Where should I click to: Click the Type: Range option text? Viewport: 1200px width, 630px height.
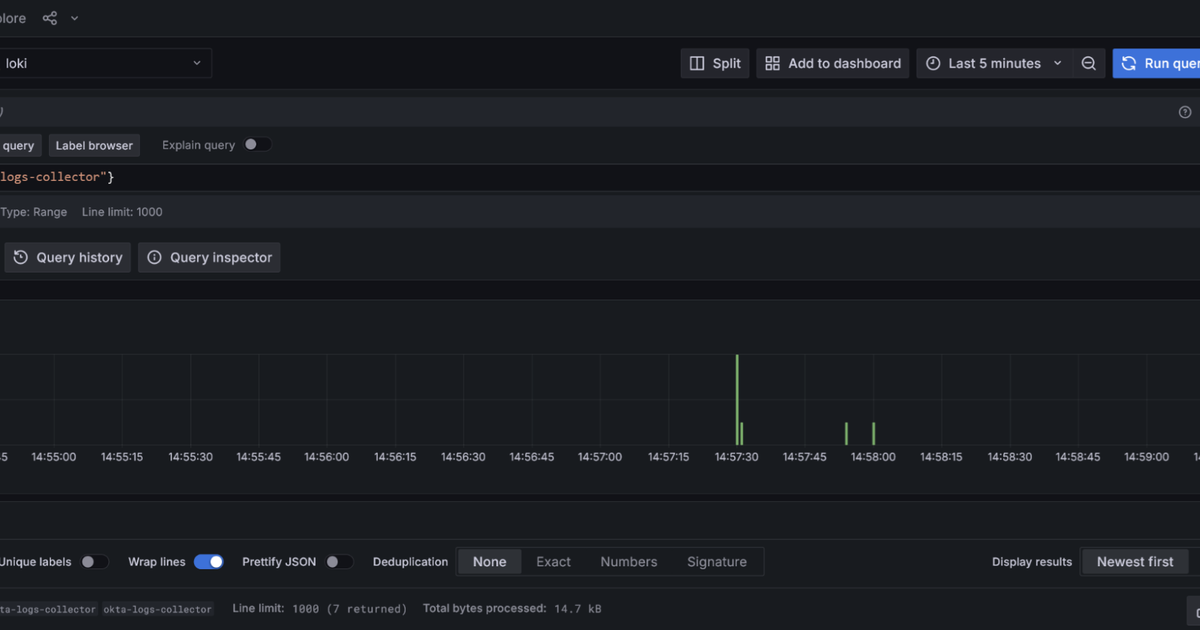34,212
